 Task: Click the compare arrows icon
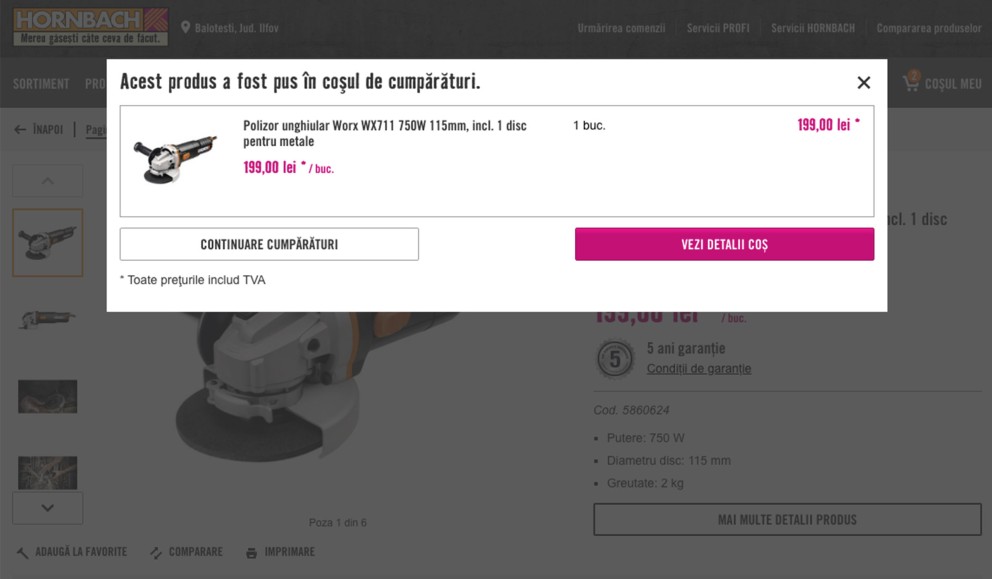tap(156, 552)
